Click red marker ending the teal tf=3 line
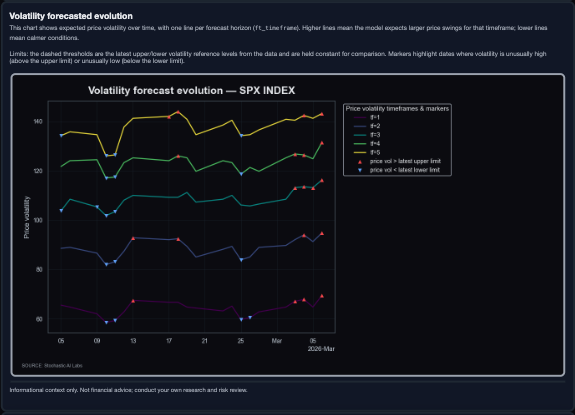 click(322, 180)
